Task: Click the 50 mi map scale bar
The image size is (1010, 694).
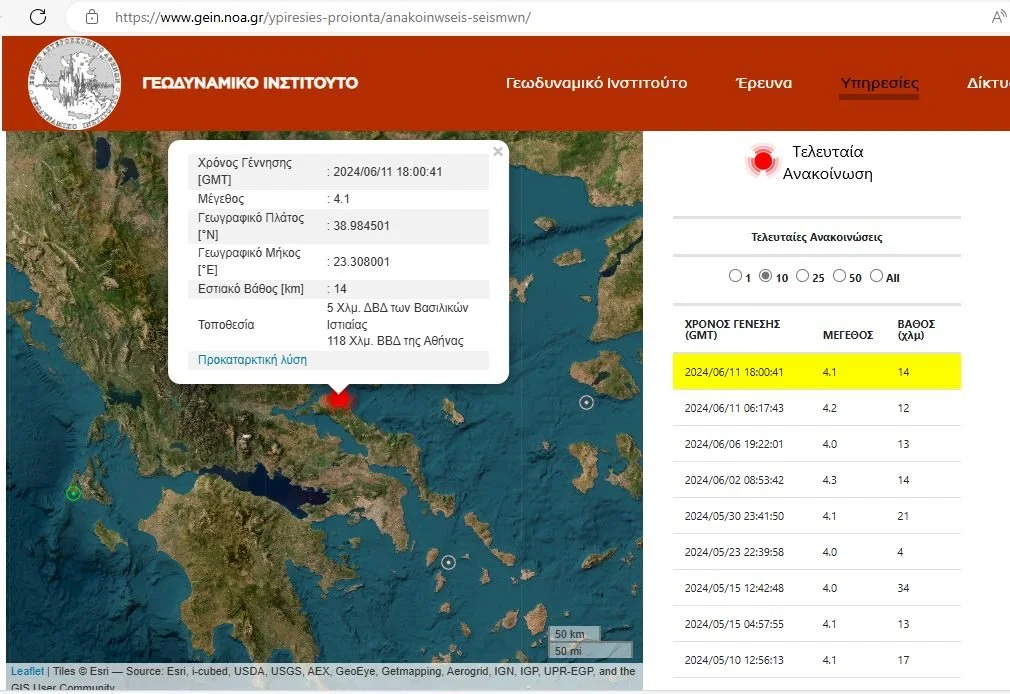Action: point(591,650)
